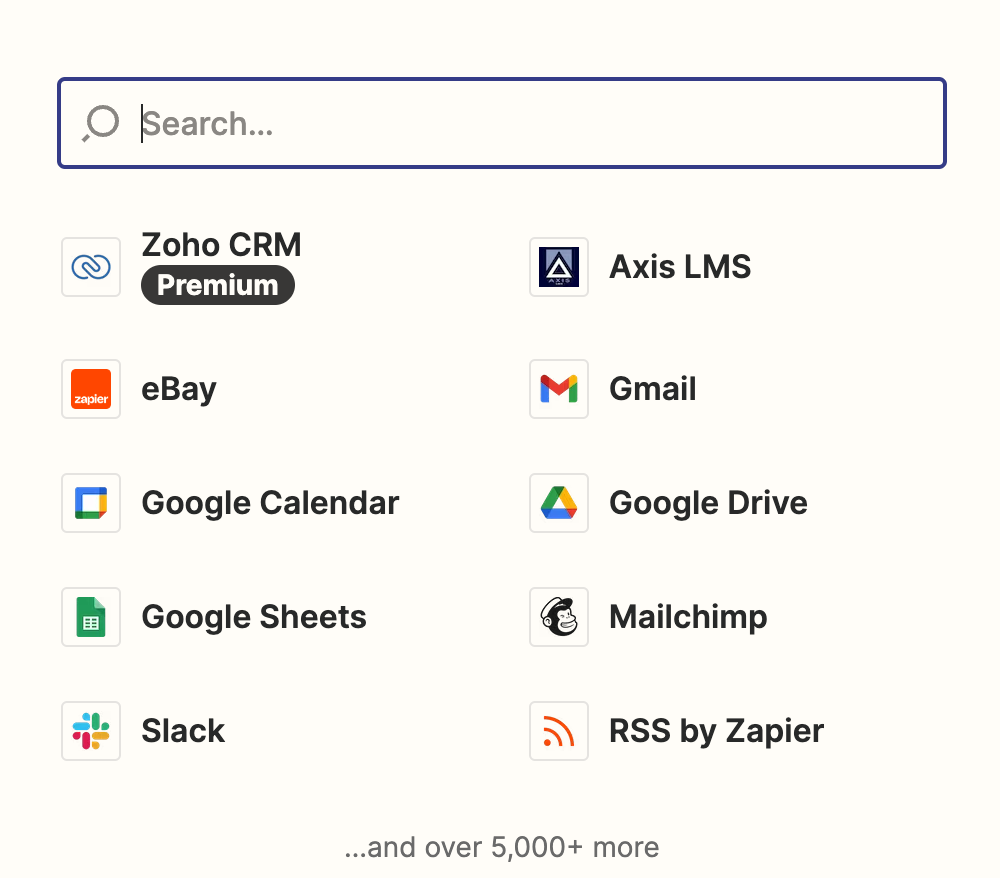
Task: Pick Google Calendar text label
Action: (270, 503)
